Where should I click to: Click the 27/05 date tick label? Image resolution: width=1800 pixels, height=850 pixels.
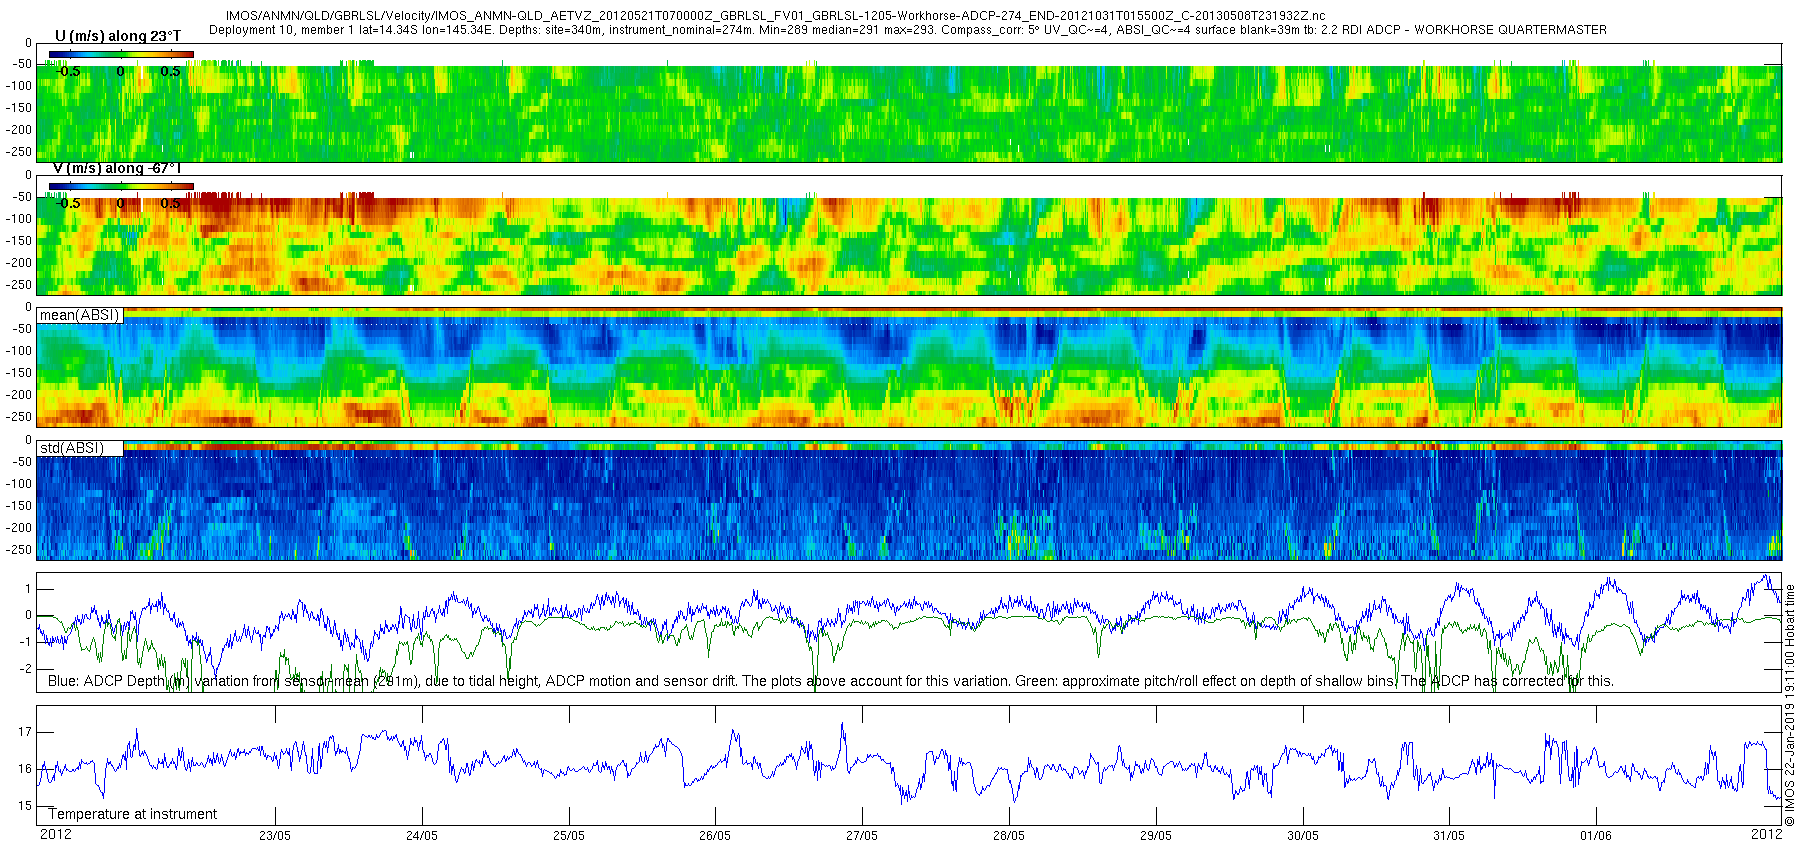(x=862, y=836)
